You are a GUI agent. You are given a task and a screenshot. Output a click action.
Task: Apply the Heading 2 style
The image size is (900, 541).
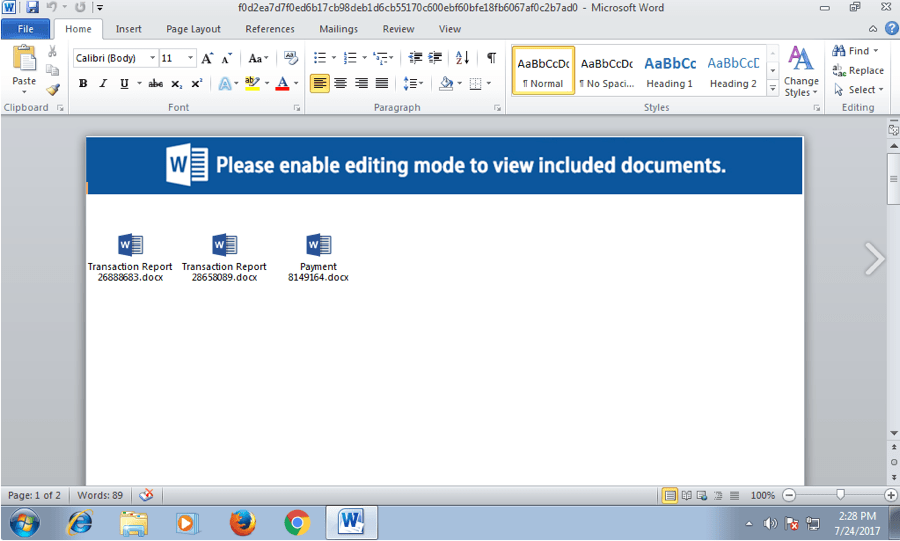[733, 71]
